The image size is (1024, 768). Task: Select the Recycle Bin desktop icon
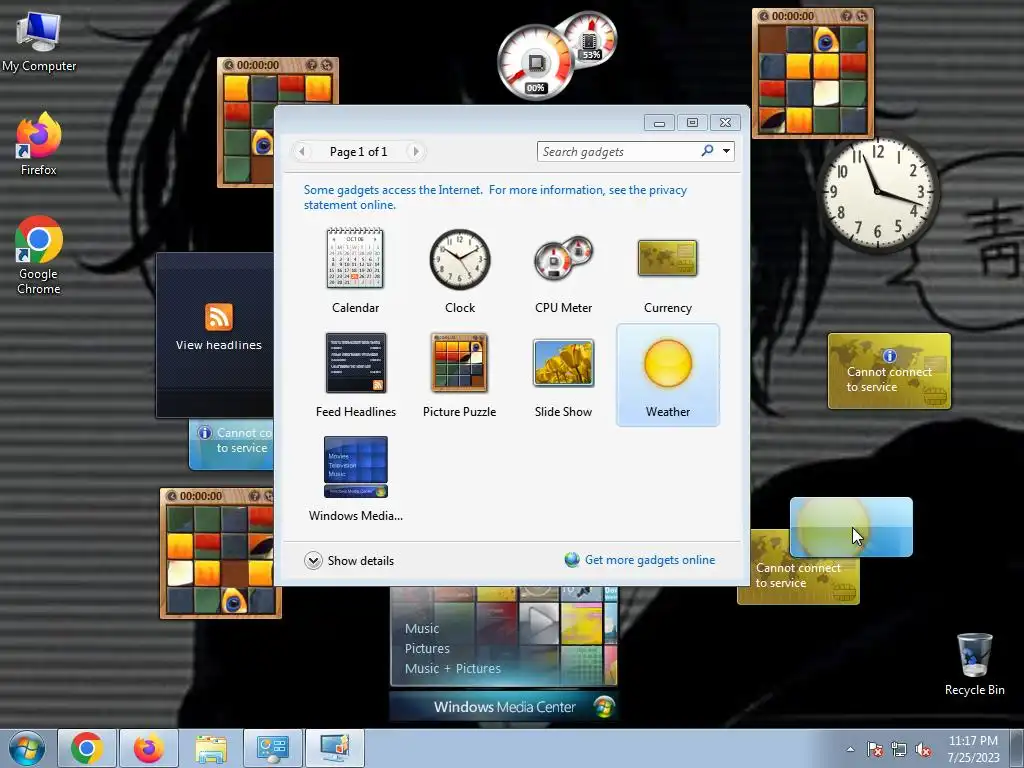974,665
